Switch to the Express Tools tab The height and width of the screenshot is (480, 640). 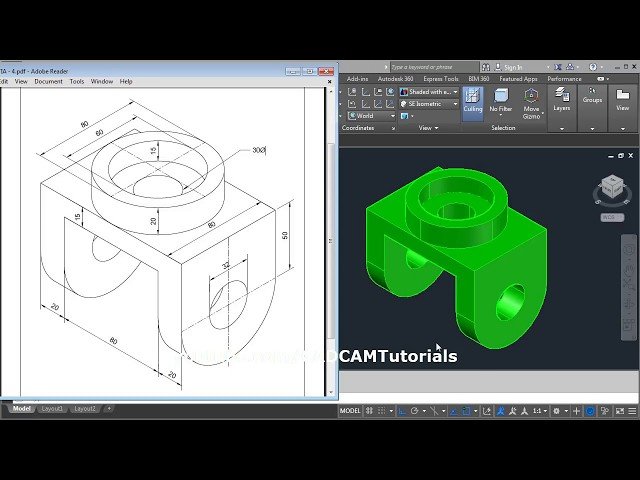[x=441, y=79]
